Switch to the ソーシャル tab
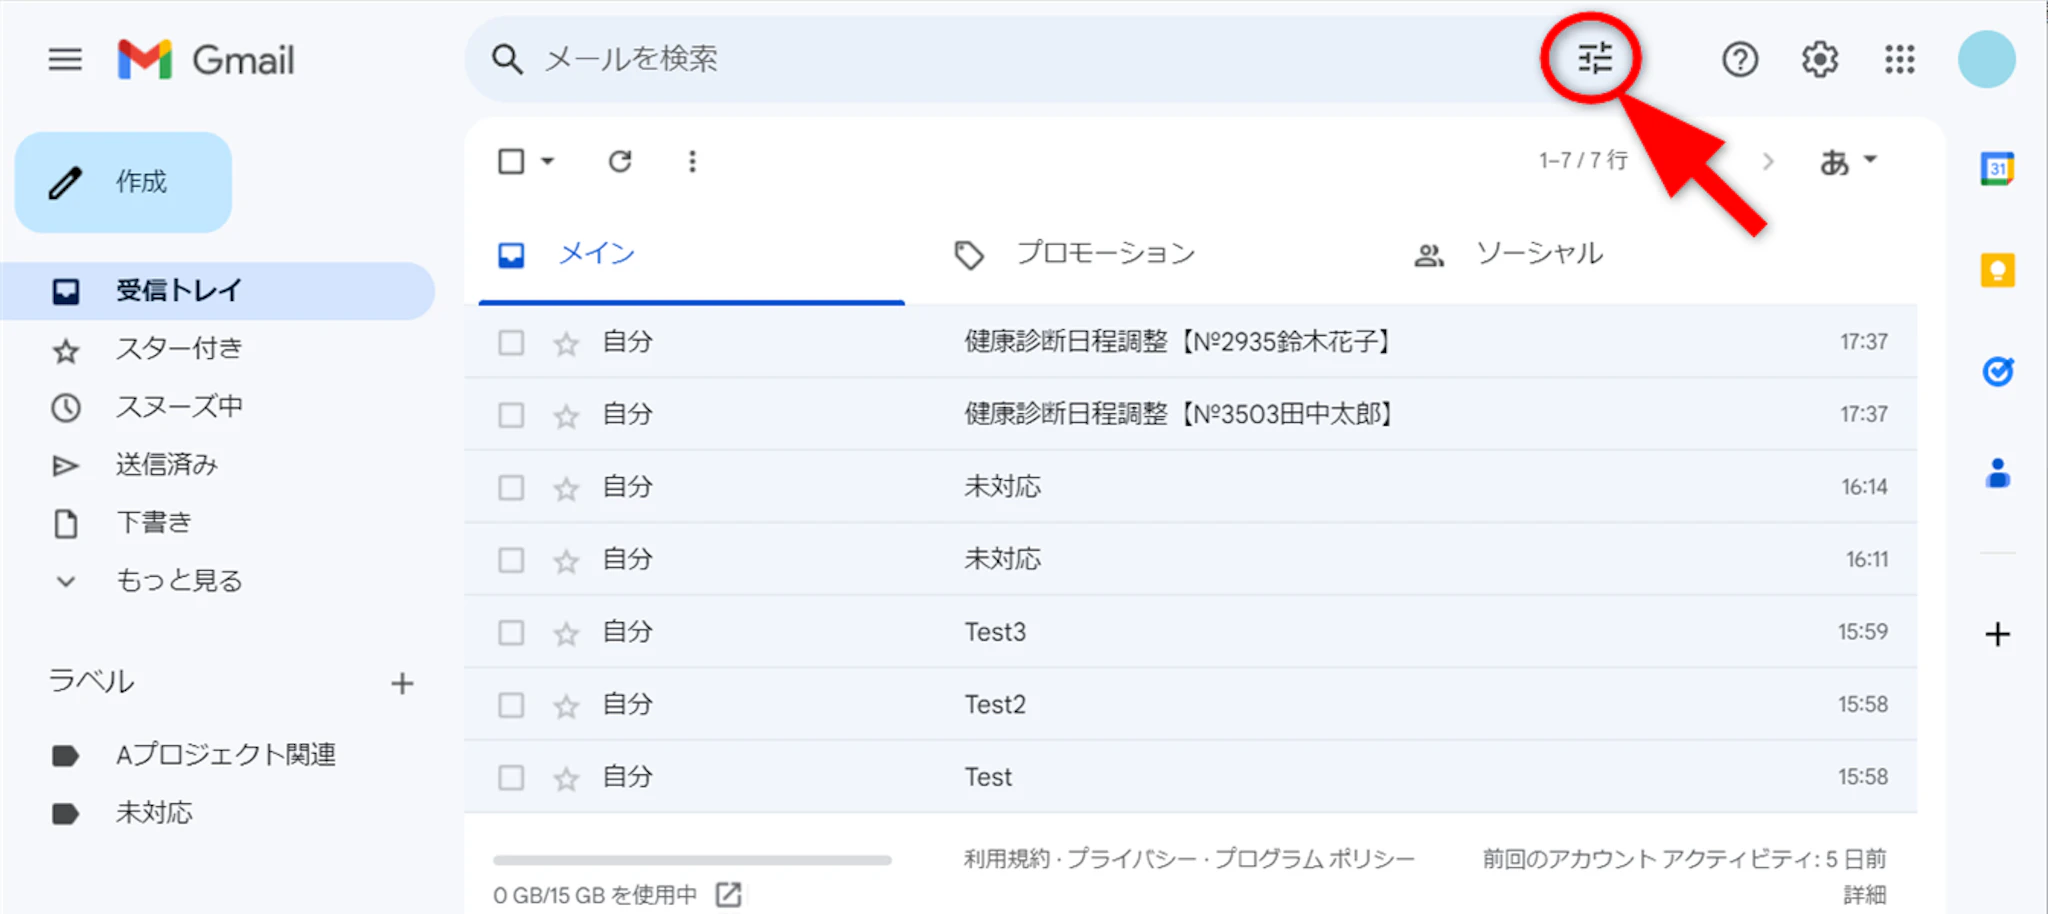 click(1538, 254)
